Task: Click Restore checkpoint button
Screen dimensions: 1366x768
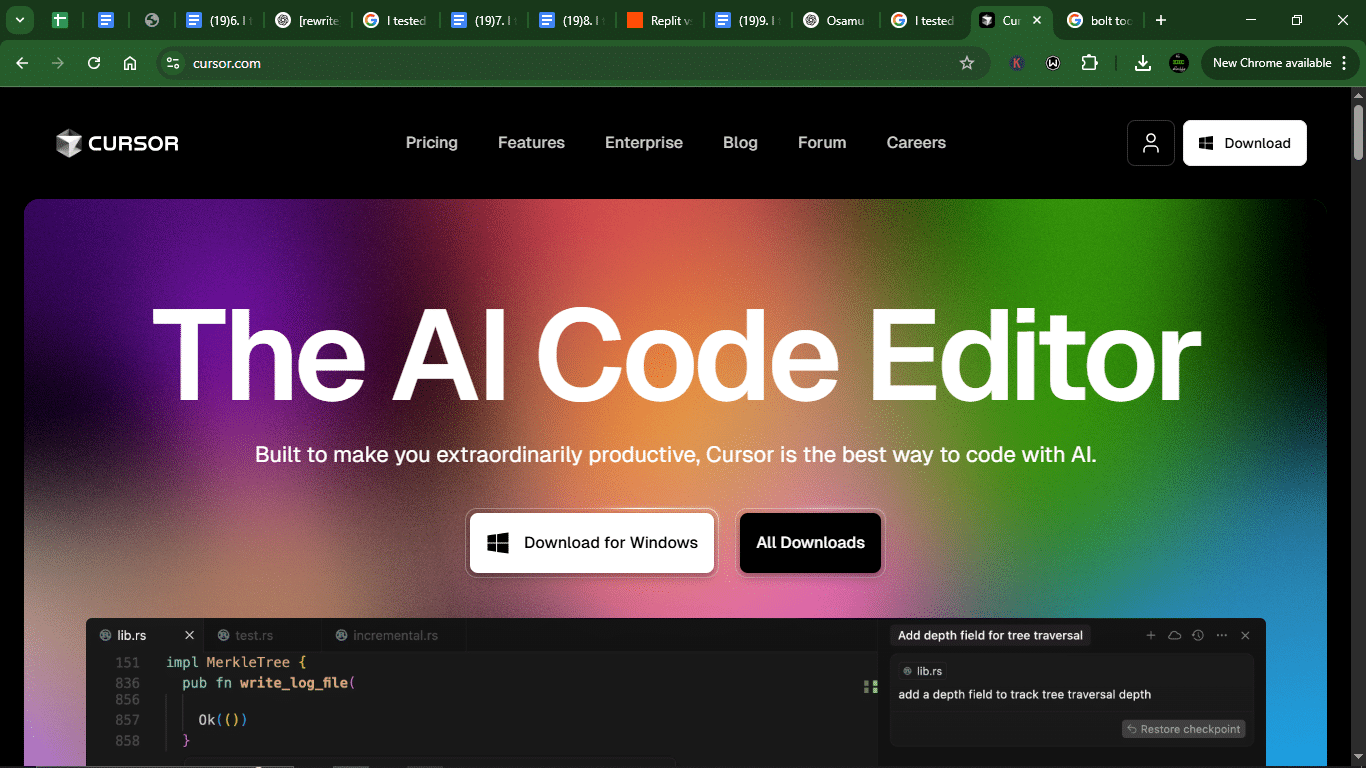Action: (1184, 729)
